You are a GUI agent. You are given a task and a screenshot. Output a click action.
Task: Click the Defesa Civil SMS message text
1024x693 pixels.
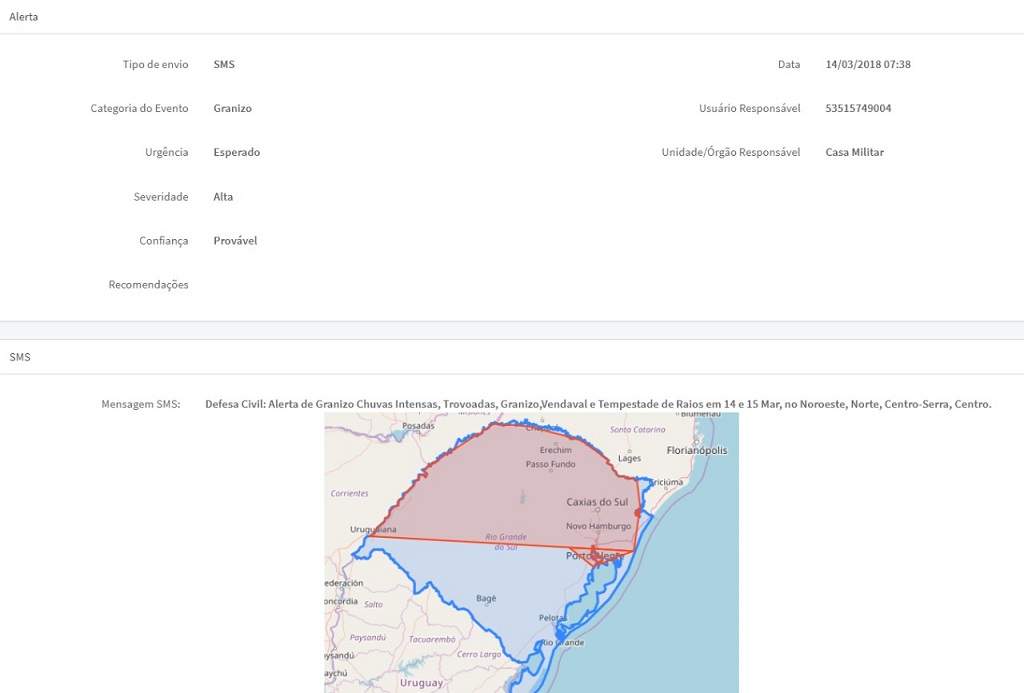click(598, 404)
